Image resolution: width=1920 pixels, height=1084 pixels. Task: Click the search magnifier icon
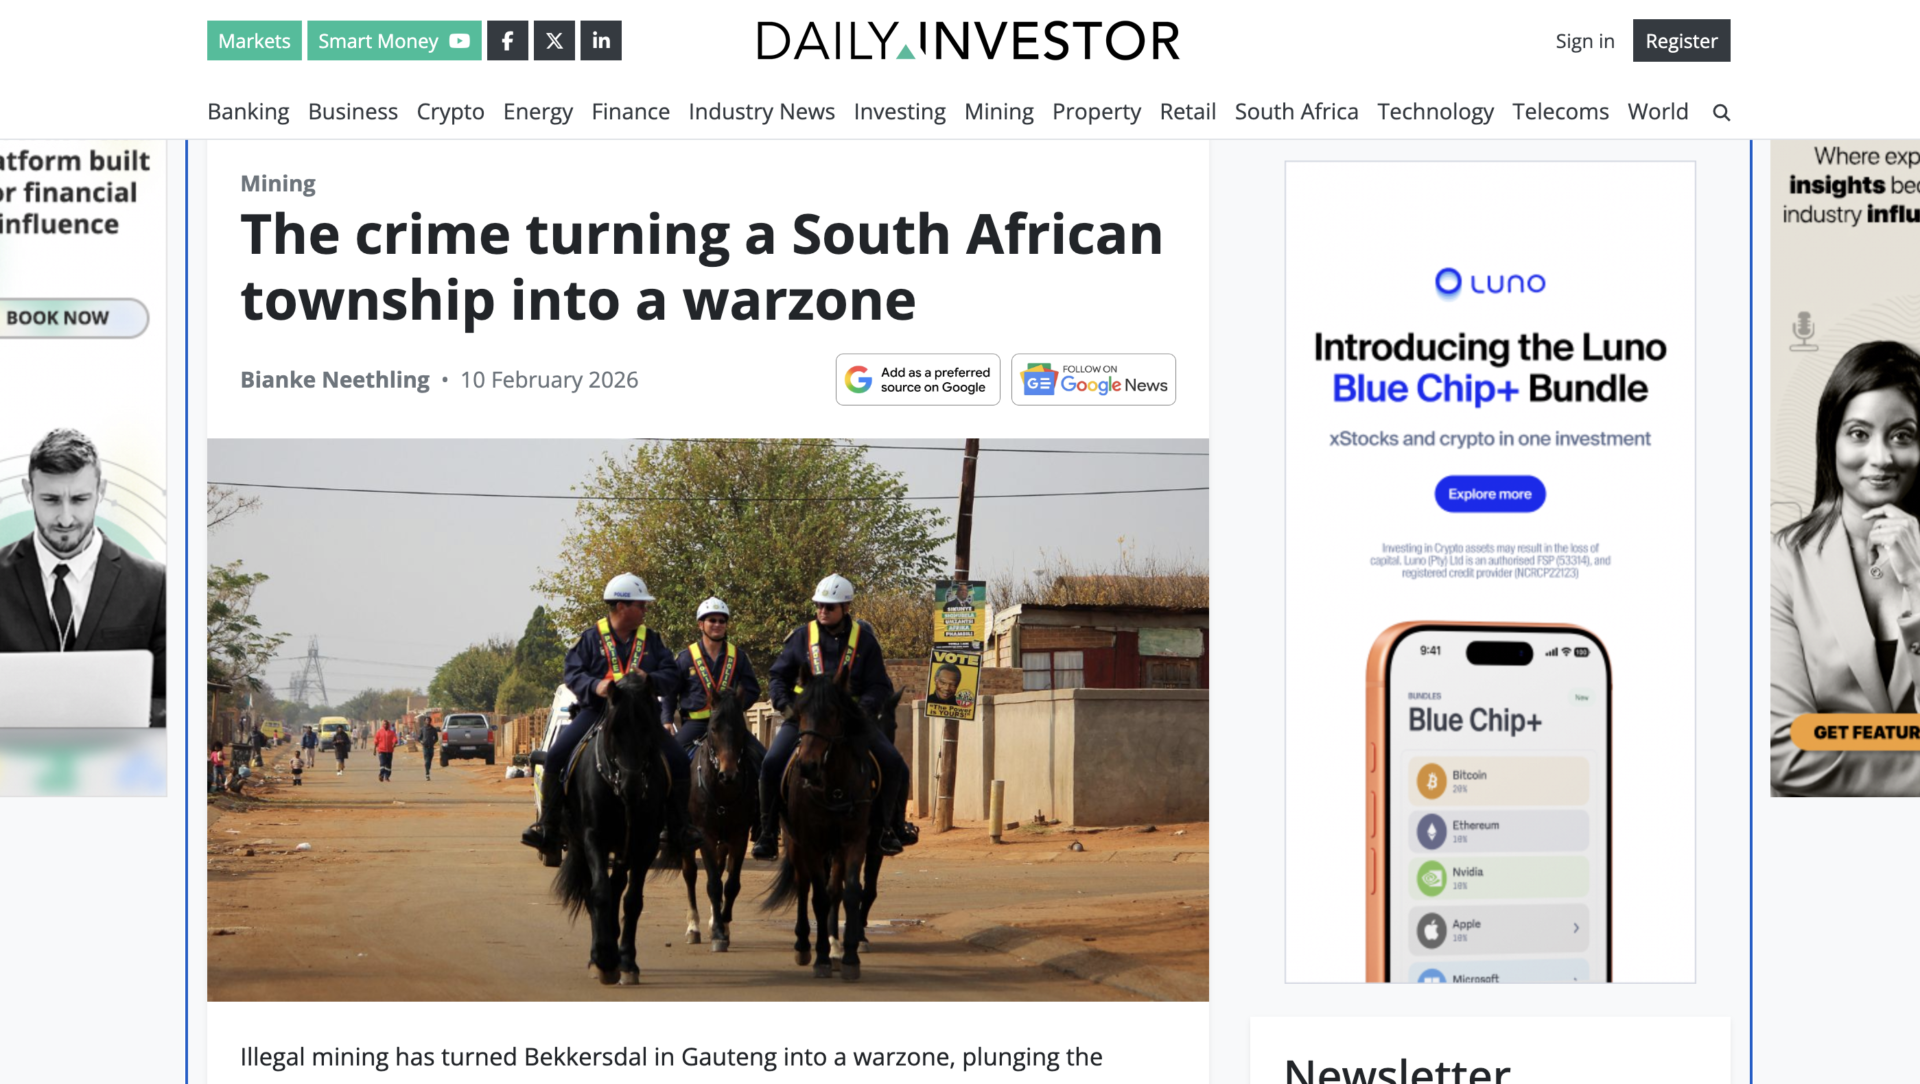point(1721,113)
